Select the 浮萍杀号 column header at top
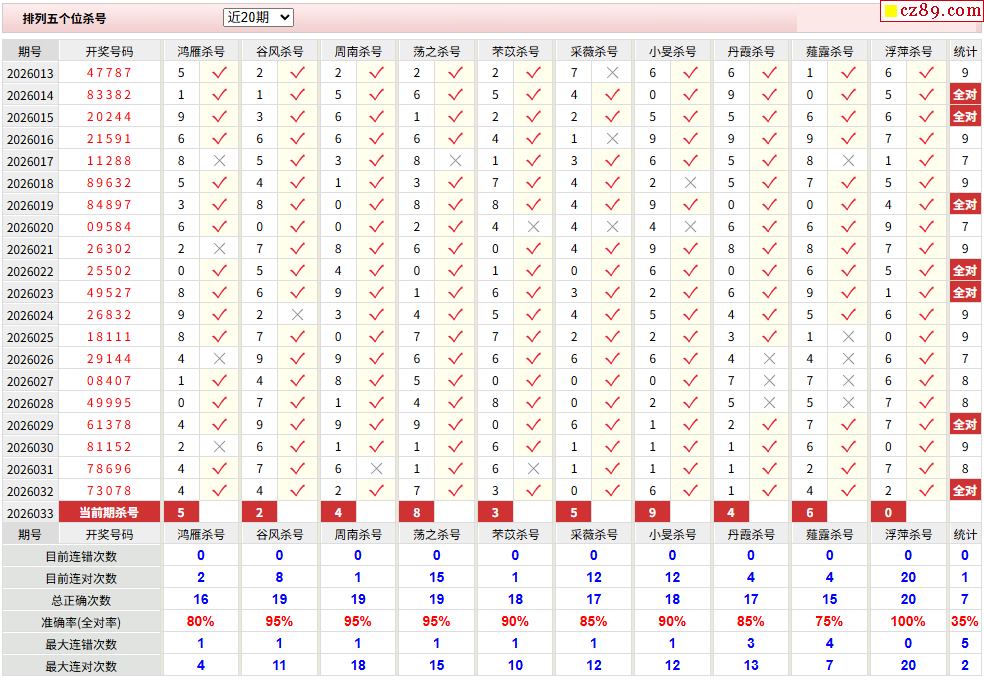 pyautogui.click(x=907, y=51)
